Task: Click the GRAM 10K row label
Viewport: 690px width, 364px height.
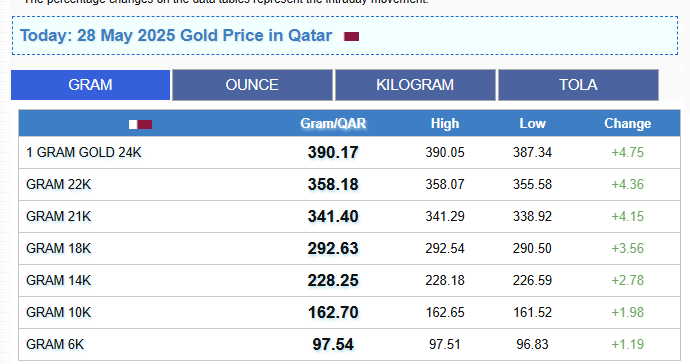Action: pyautogui.click(x=59, y=313)
